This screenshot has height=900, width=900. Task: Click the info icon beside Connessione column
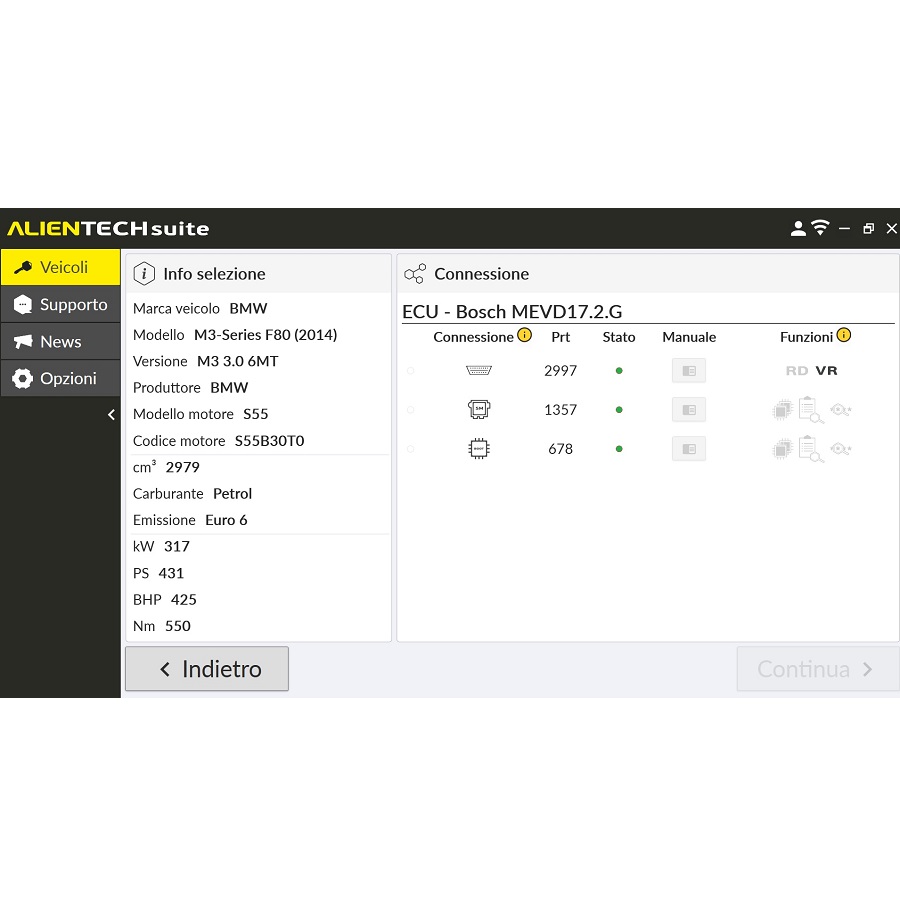(x=524, y=336)
